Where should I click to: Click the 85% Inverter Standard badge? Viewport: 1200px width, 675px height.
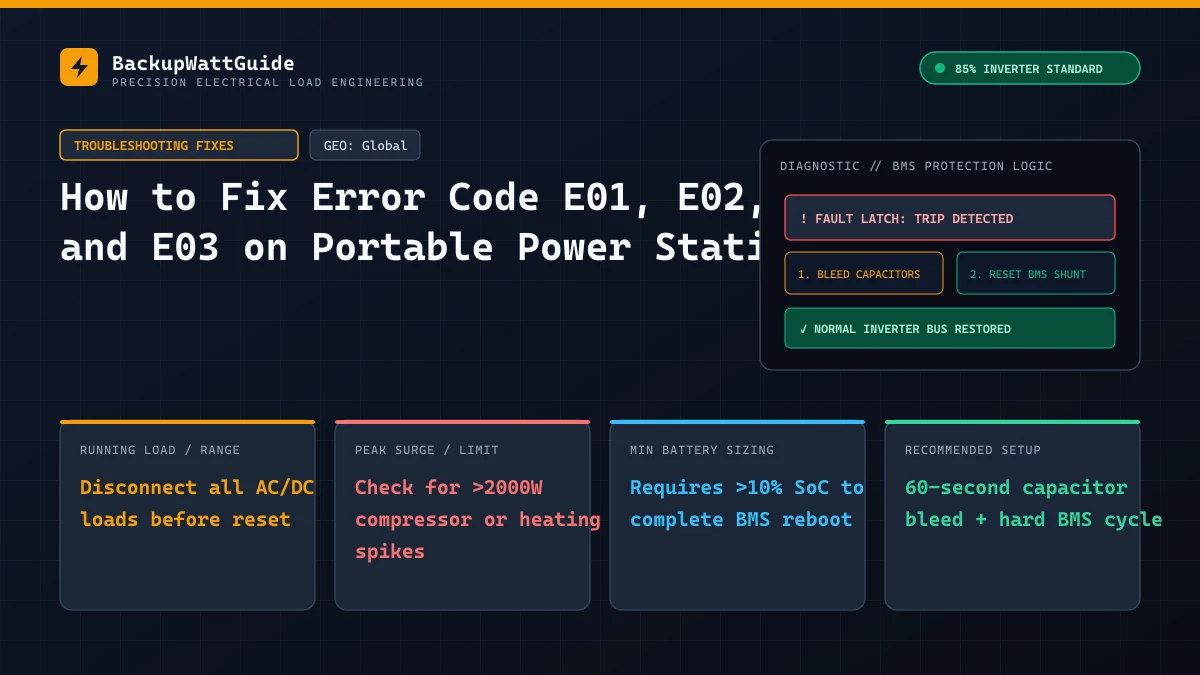click(x=1029, y=68)
